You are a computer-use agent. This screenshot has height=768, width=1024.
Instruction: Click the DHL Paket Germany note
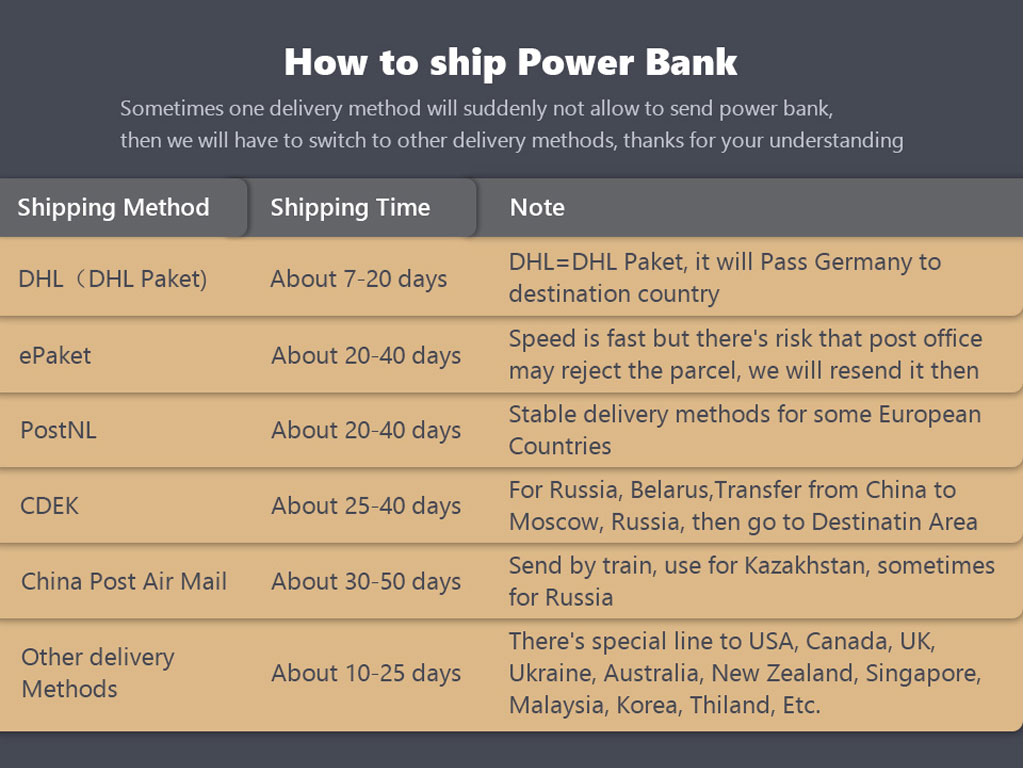click(x=724, y=278)
